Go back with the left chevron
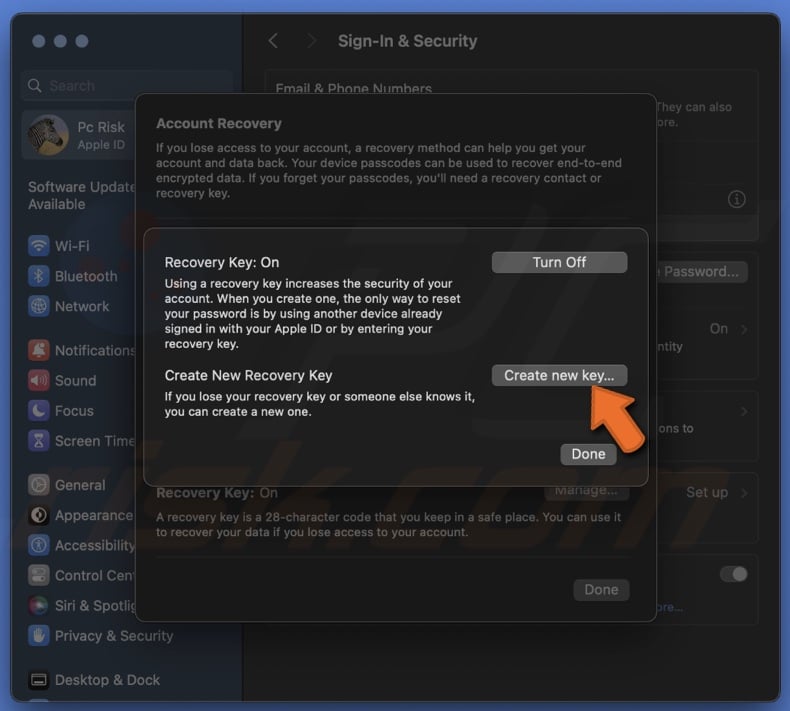The width and height of the screenshot is (790, 711). pos(274,41)
